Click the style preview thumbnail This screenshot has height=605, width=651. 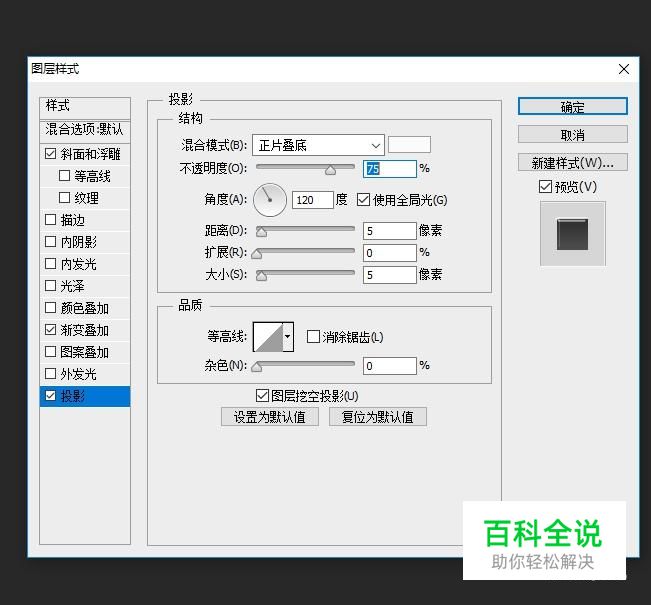click(573, 234)
